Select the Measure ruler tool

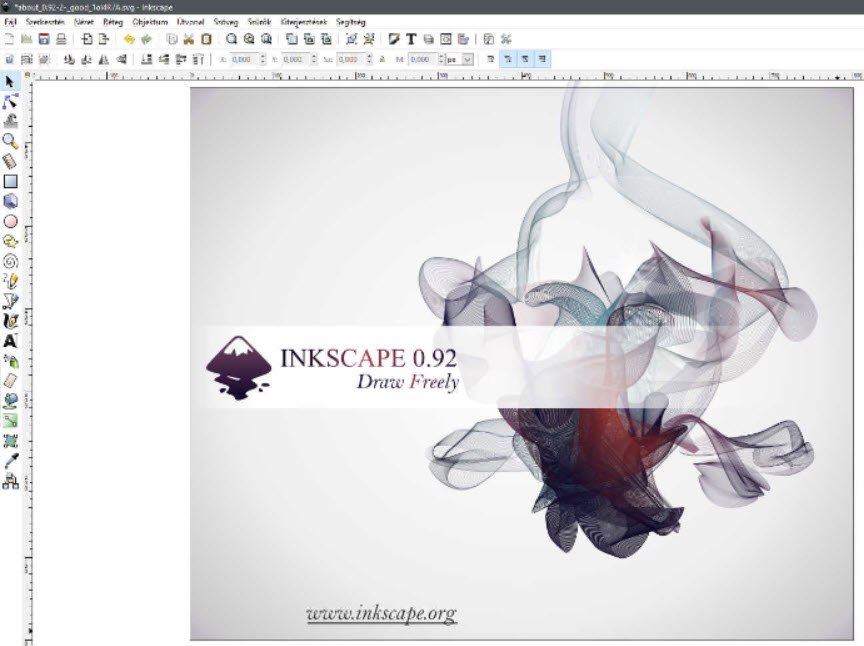[10, 161]
